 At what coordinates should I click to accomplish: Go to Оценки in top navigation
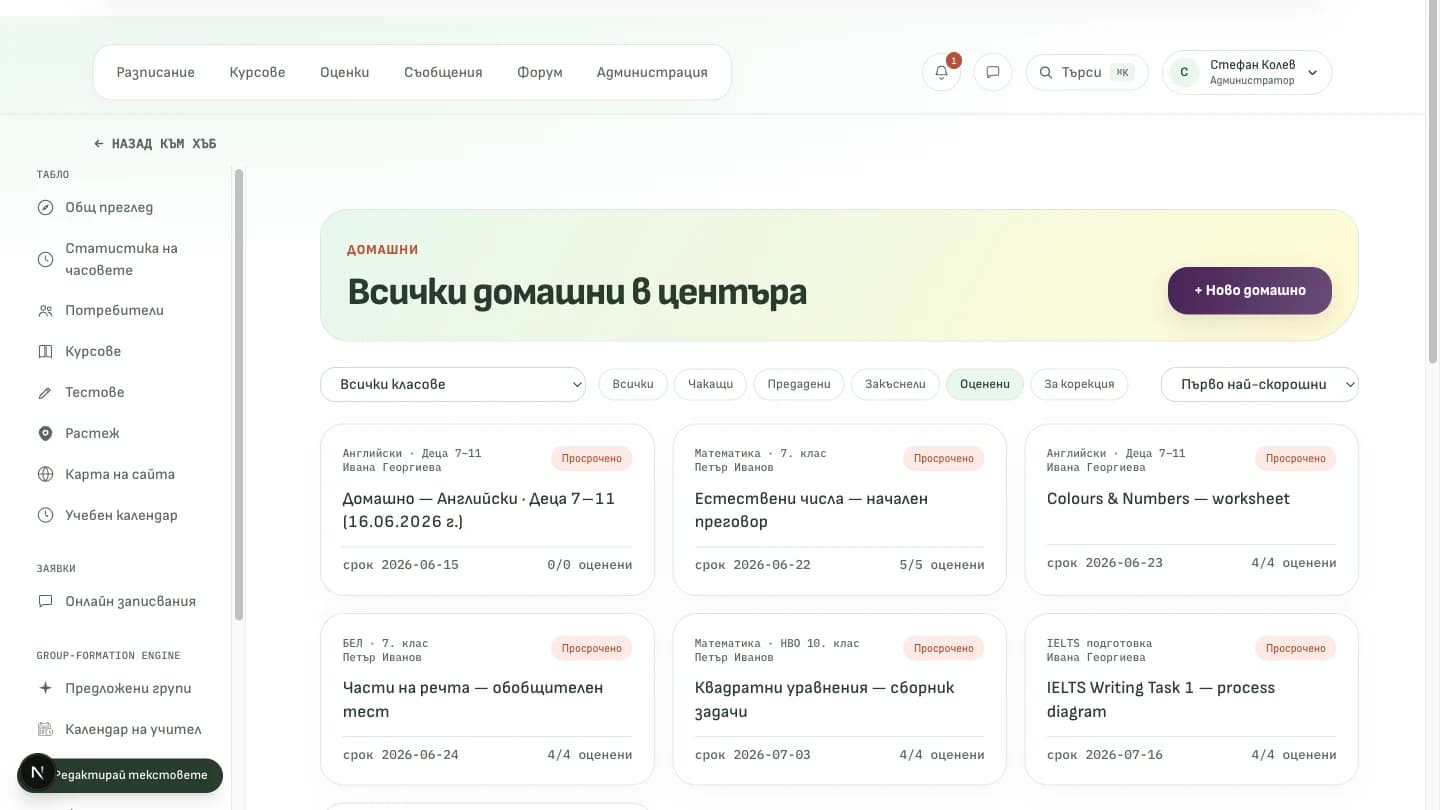345,72
